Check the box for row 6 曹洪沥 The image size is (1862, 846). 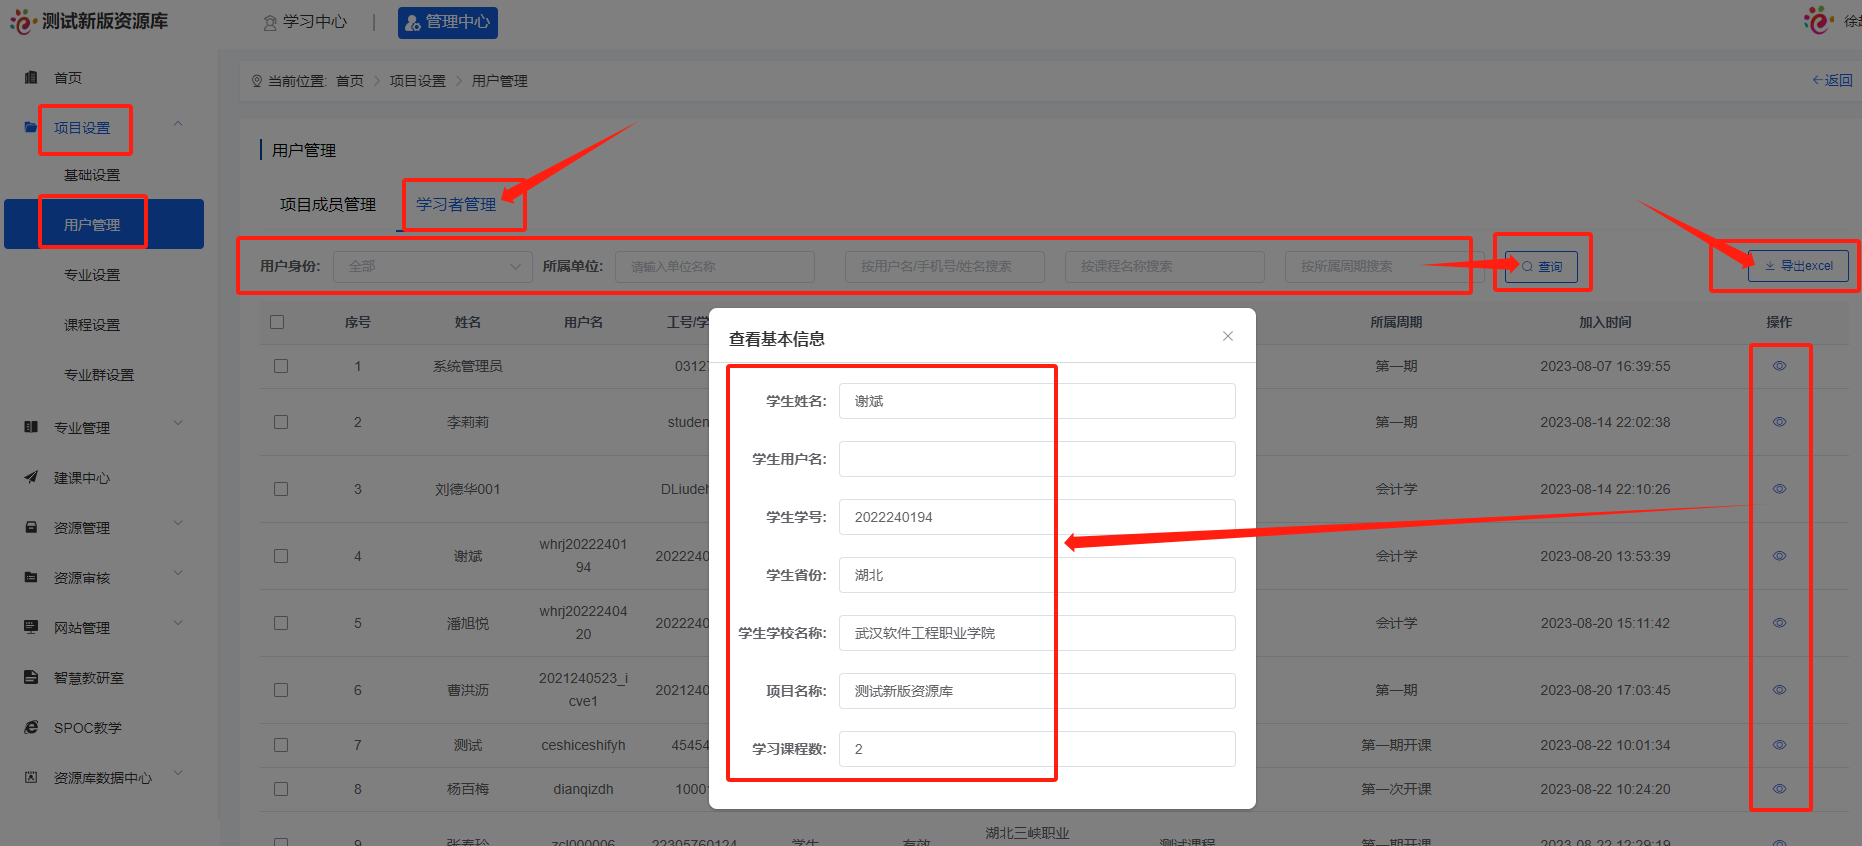(x=281, y=690)
